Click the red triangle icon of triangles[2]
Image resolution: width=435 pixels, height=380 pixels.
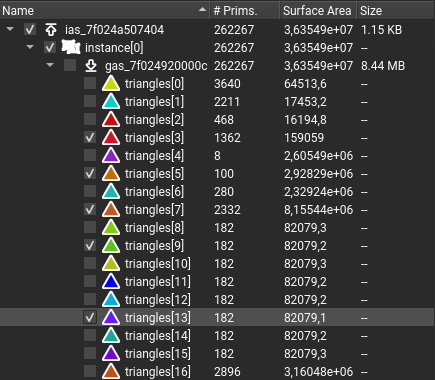tap(111, 119)
